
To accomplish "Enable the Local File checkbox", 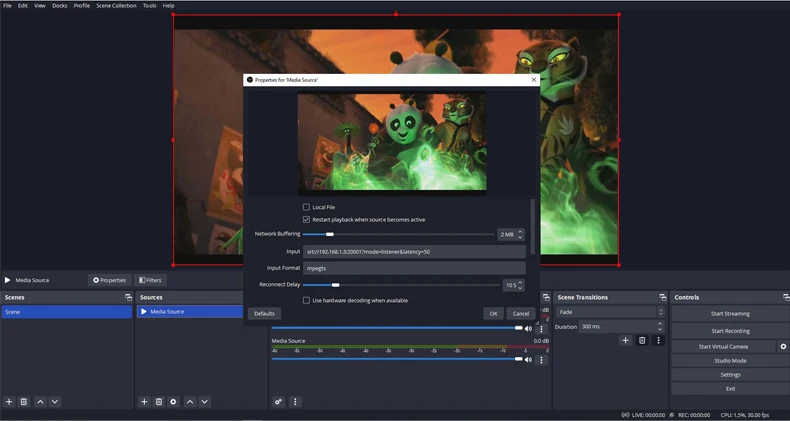I will tap(306, 207).
